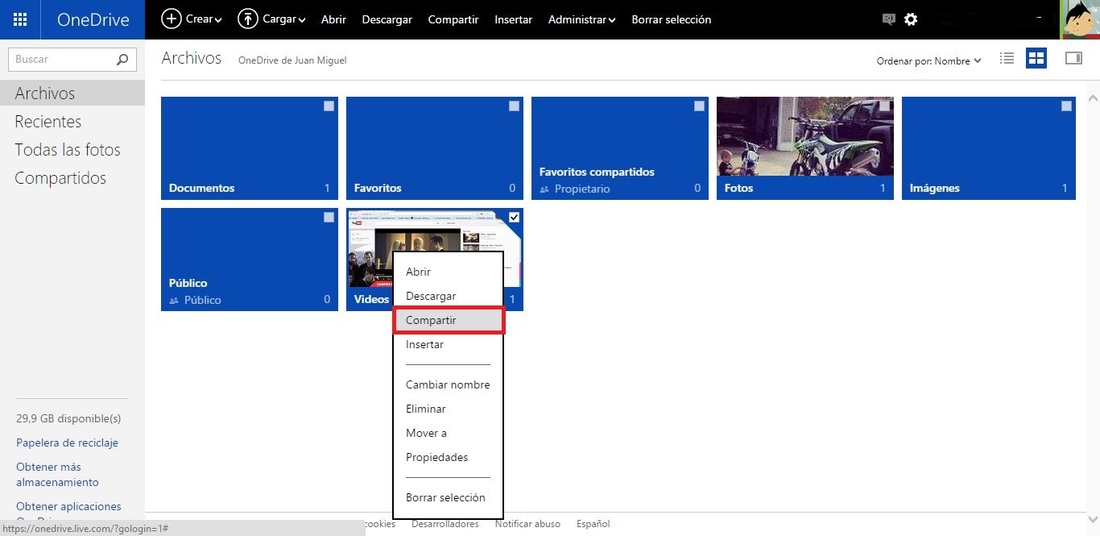Select Archivos in the sidebar
The width and height of the screenshot is (1100, 536).
coord(72,93)
